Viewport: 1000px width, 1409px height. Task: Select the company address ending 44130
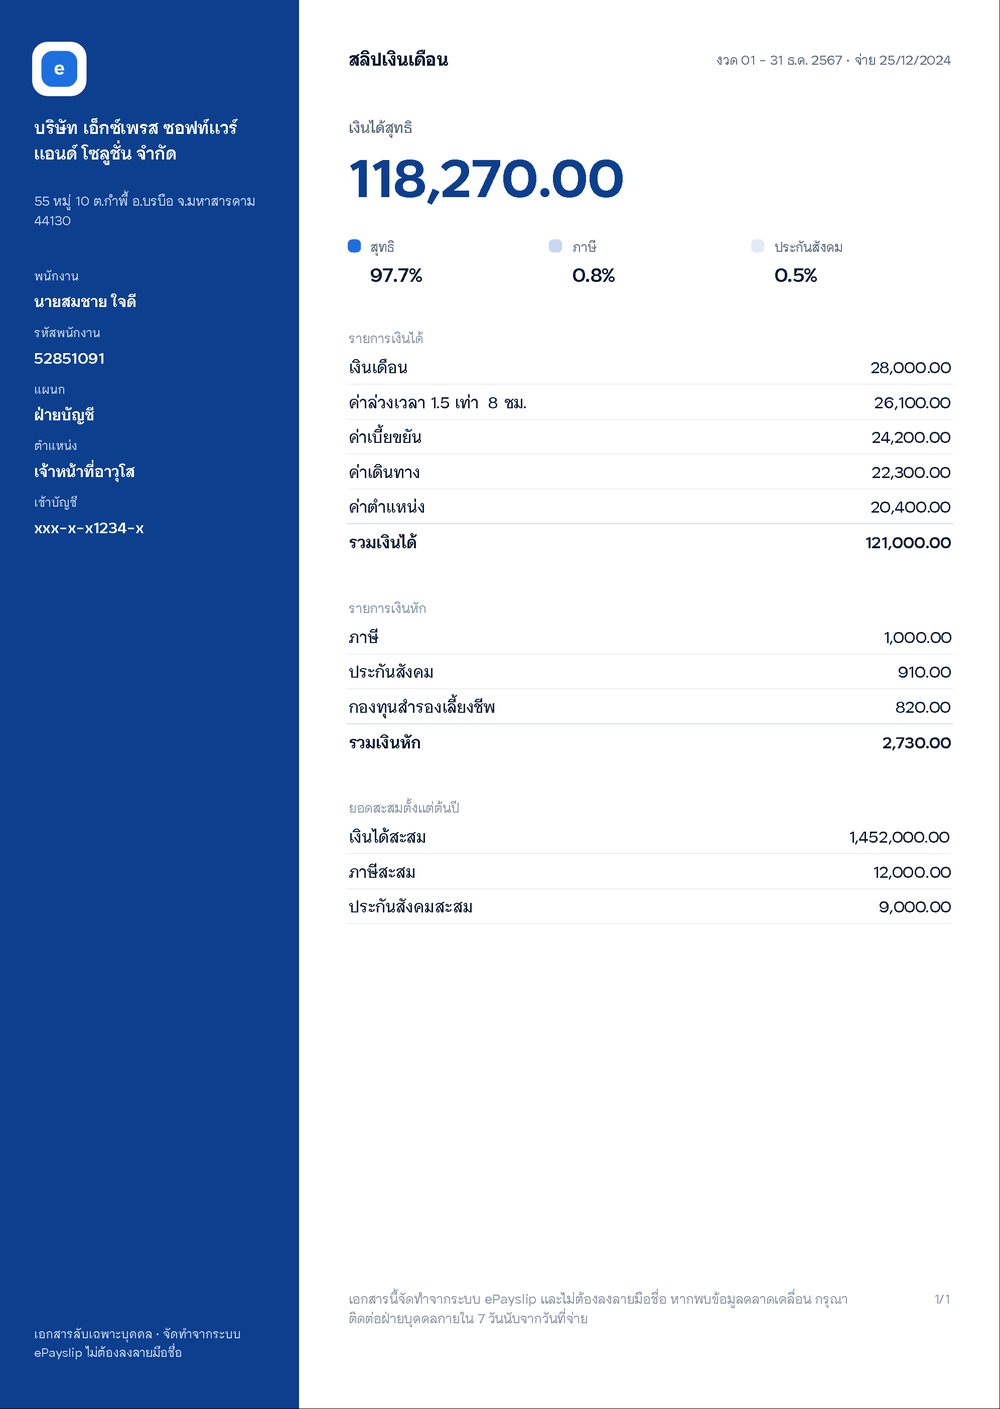(x=145, y=211)
